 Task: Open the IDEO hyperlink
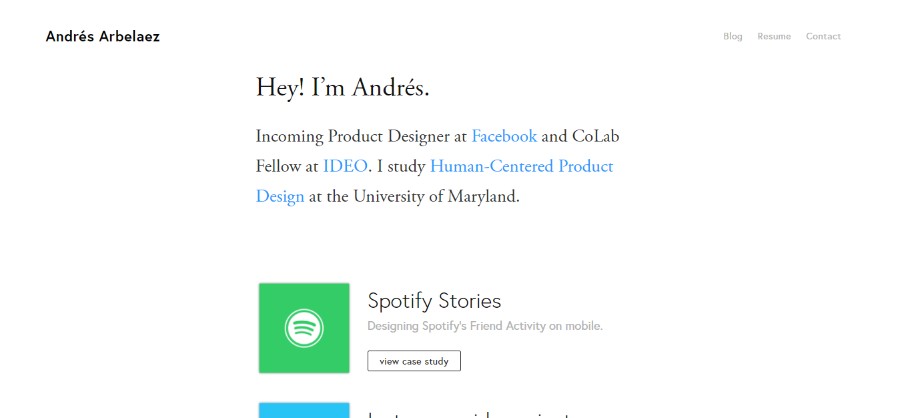click(345, 167)
